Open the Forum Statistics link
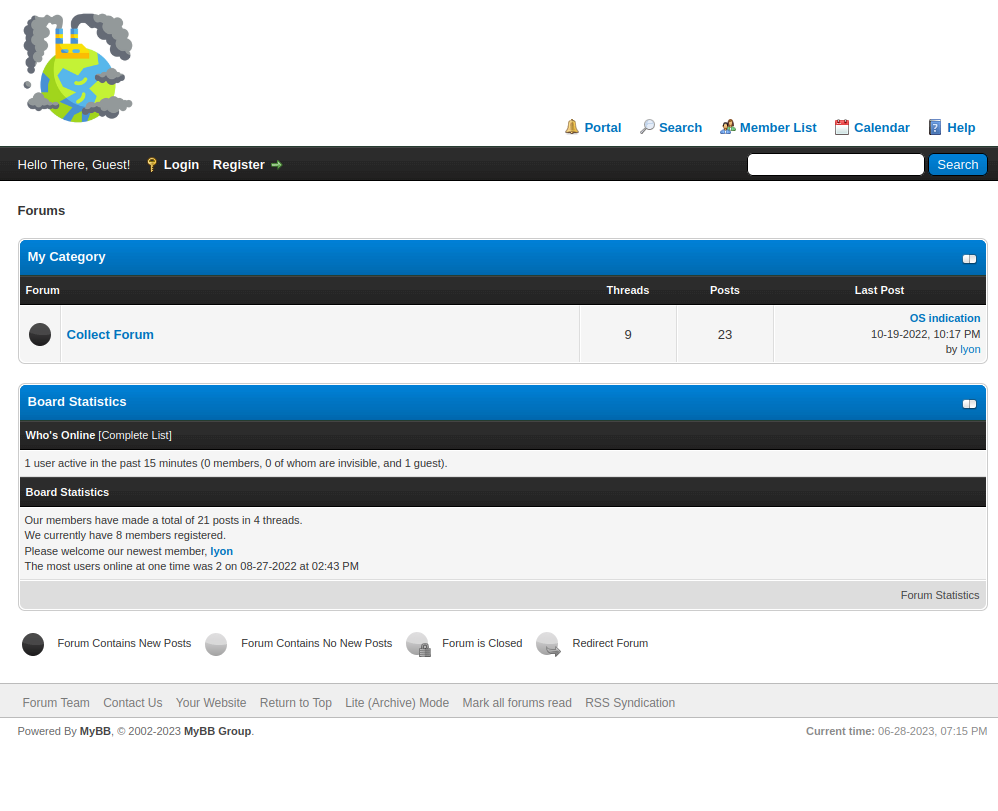This screenshot has width=998, height=811. (939, 595)
